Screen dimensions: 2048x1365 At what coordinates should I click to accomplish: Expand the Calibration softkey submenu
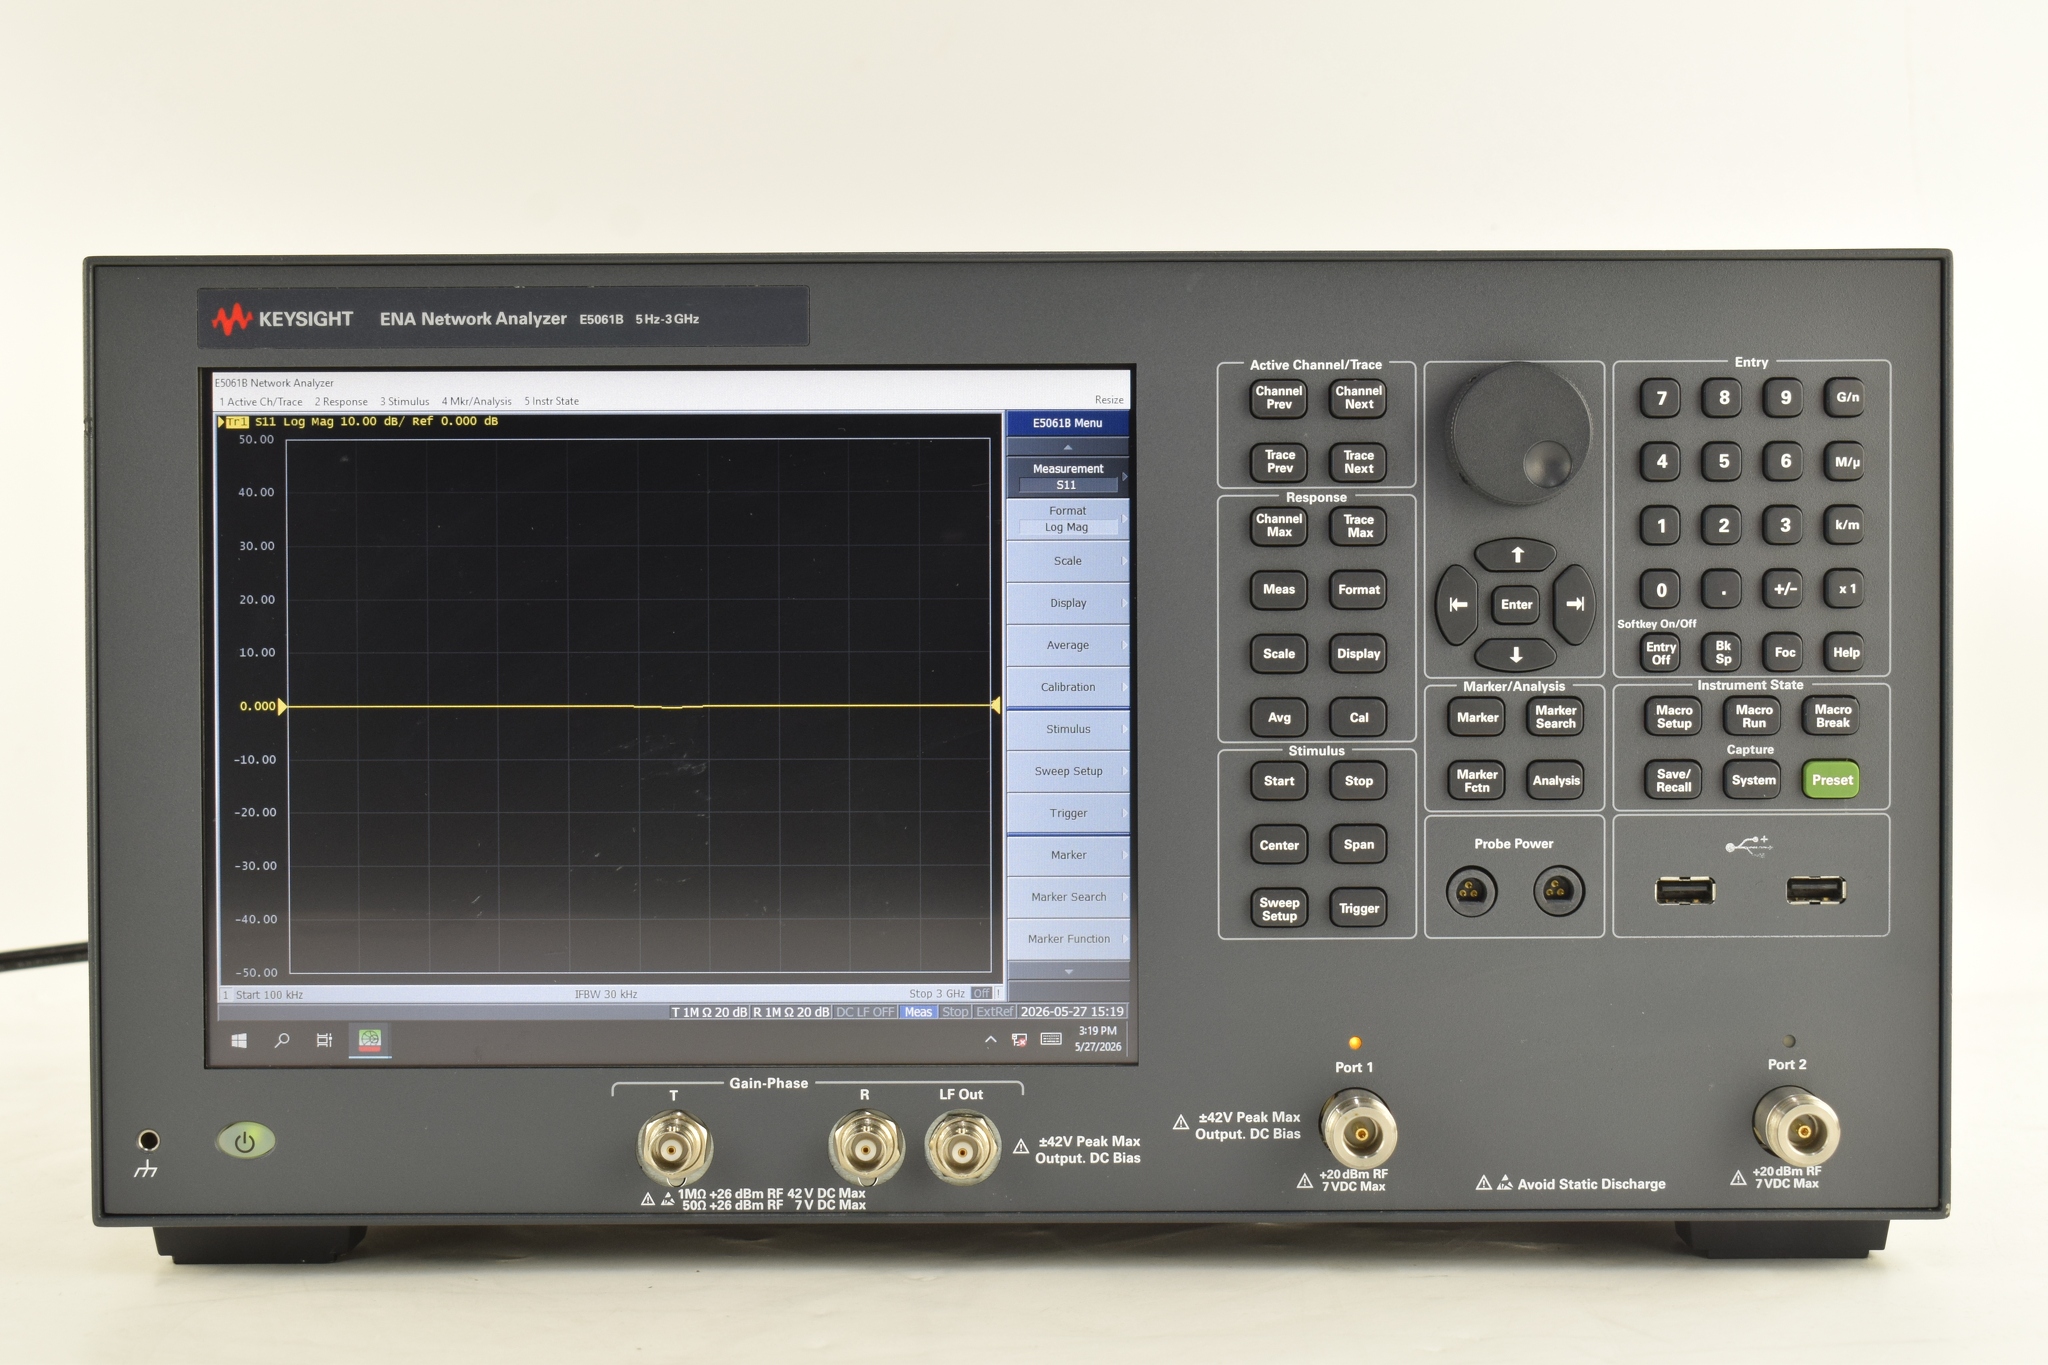1068,687
